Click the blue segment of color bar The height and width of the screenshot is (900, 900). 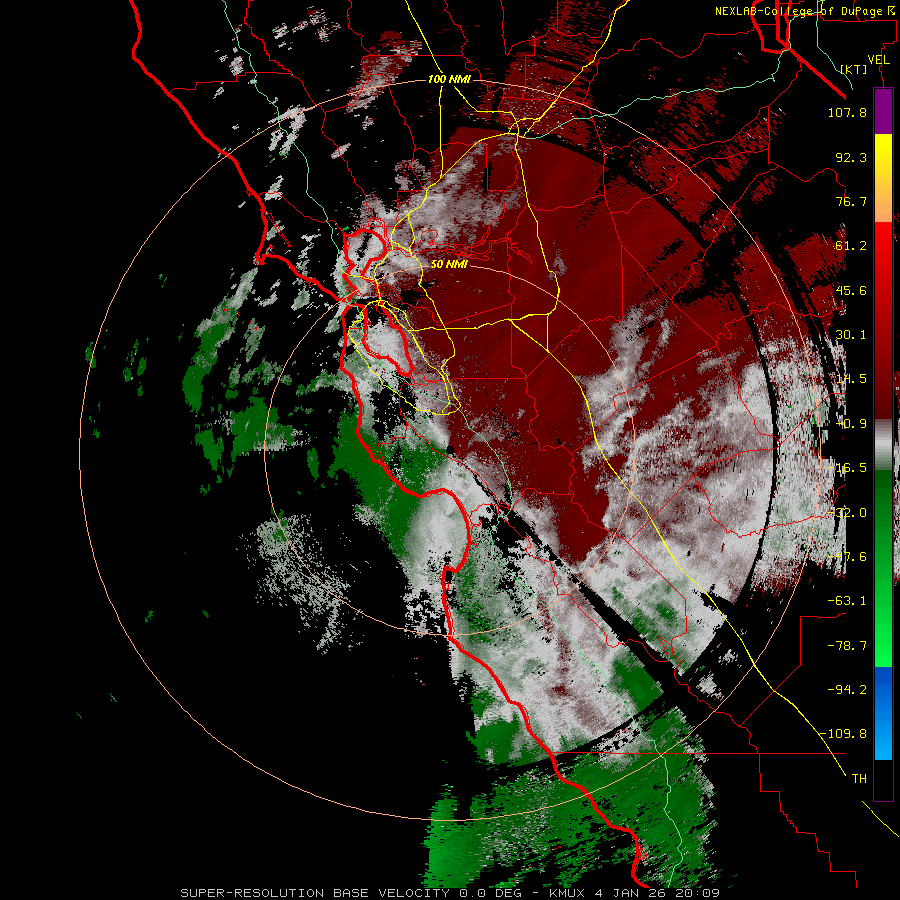tap(883, 712)
